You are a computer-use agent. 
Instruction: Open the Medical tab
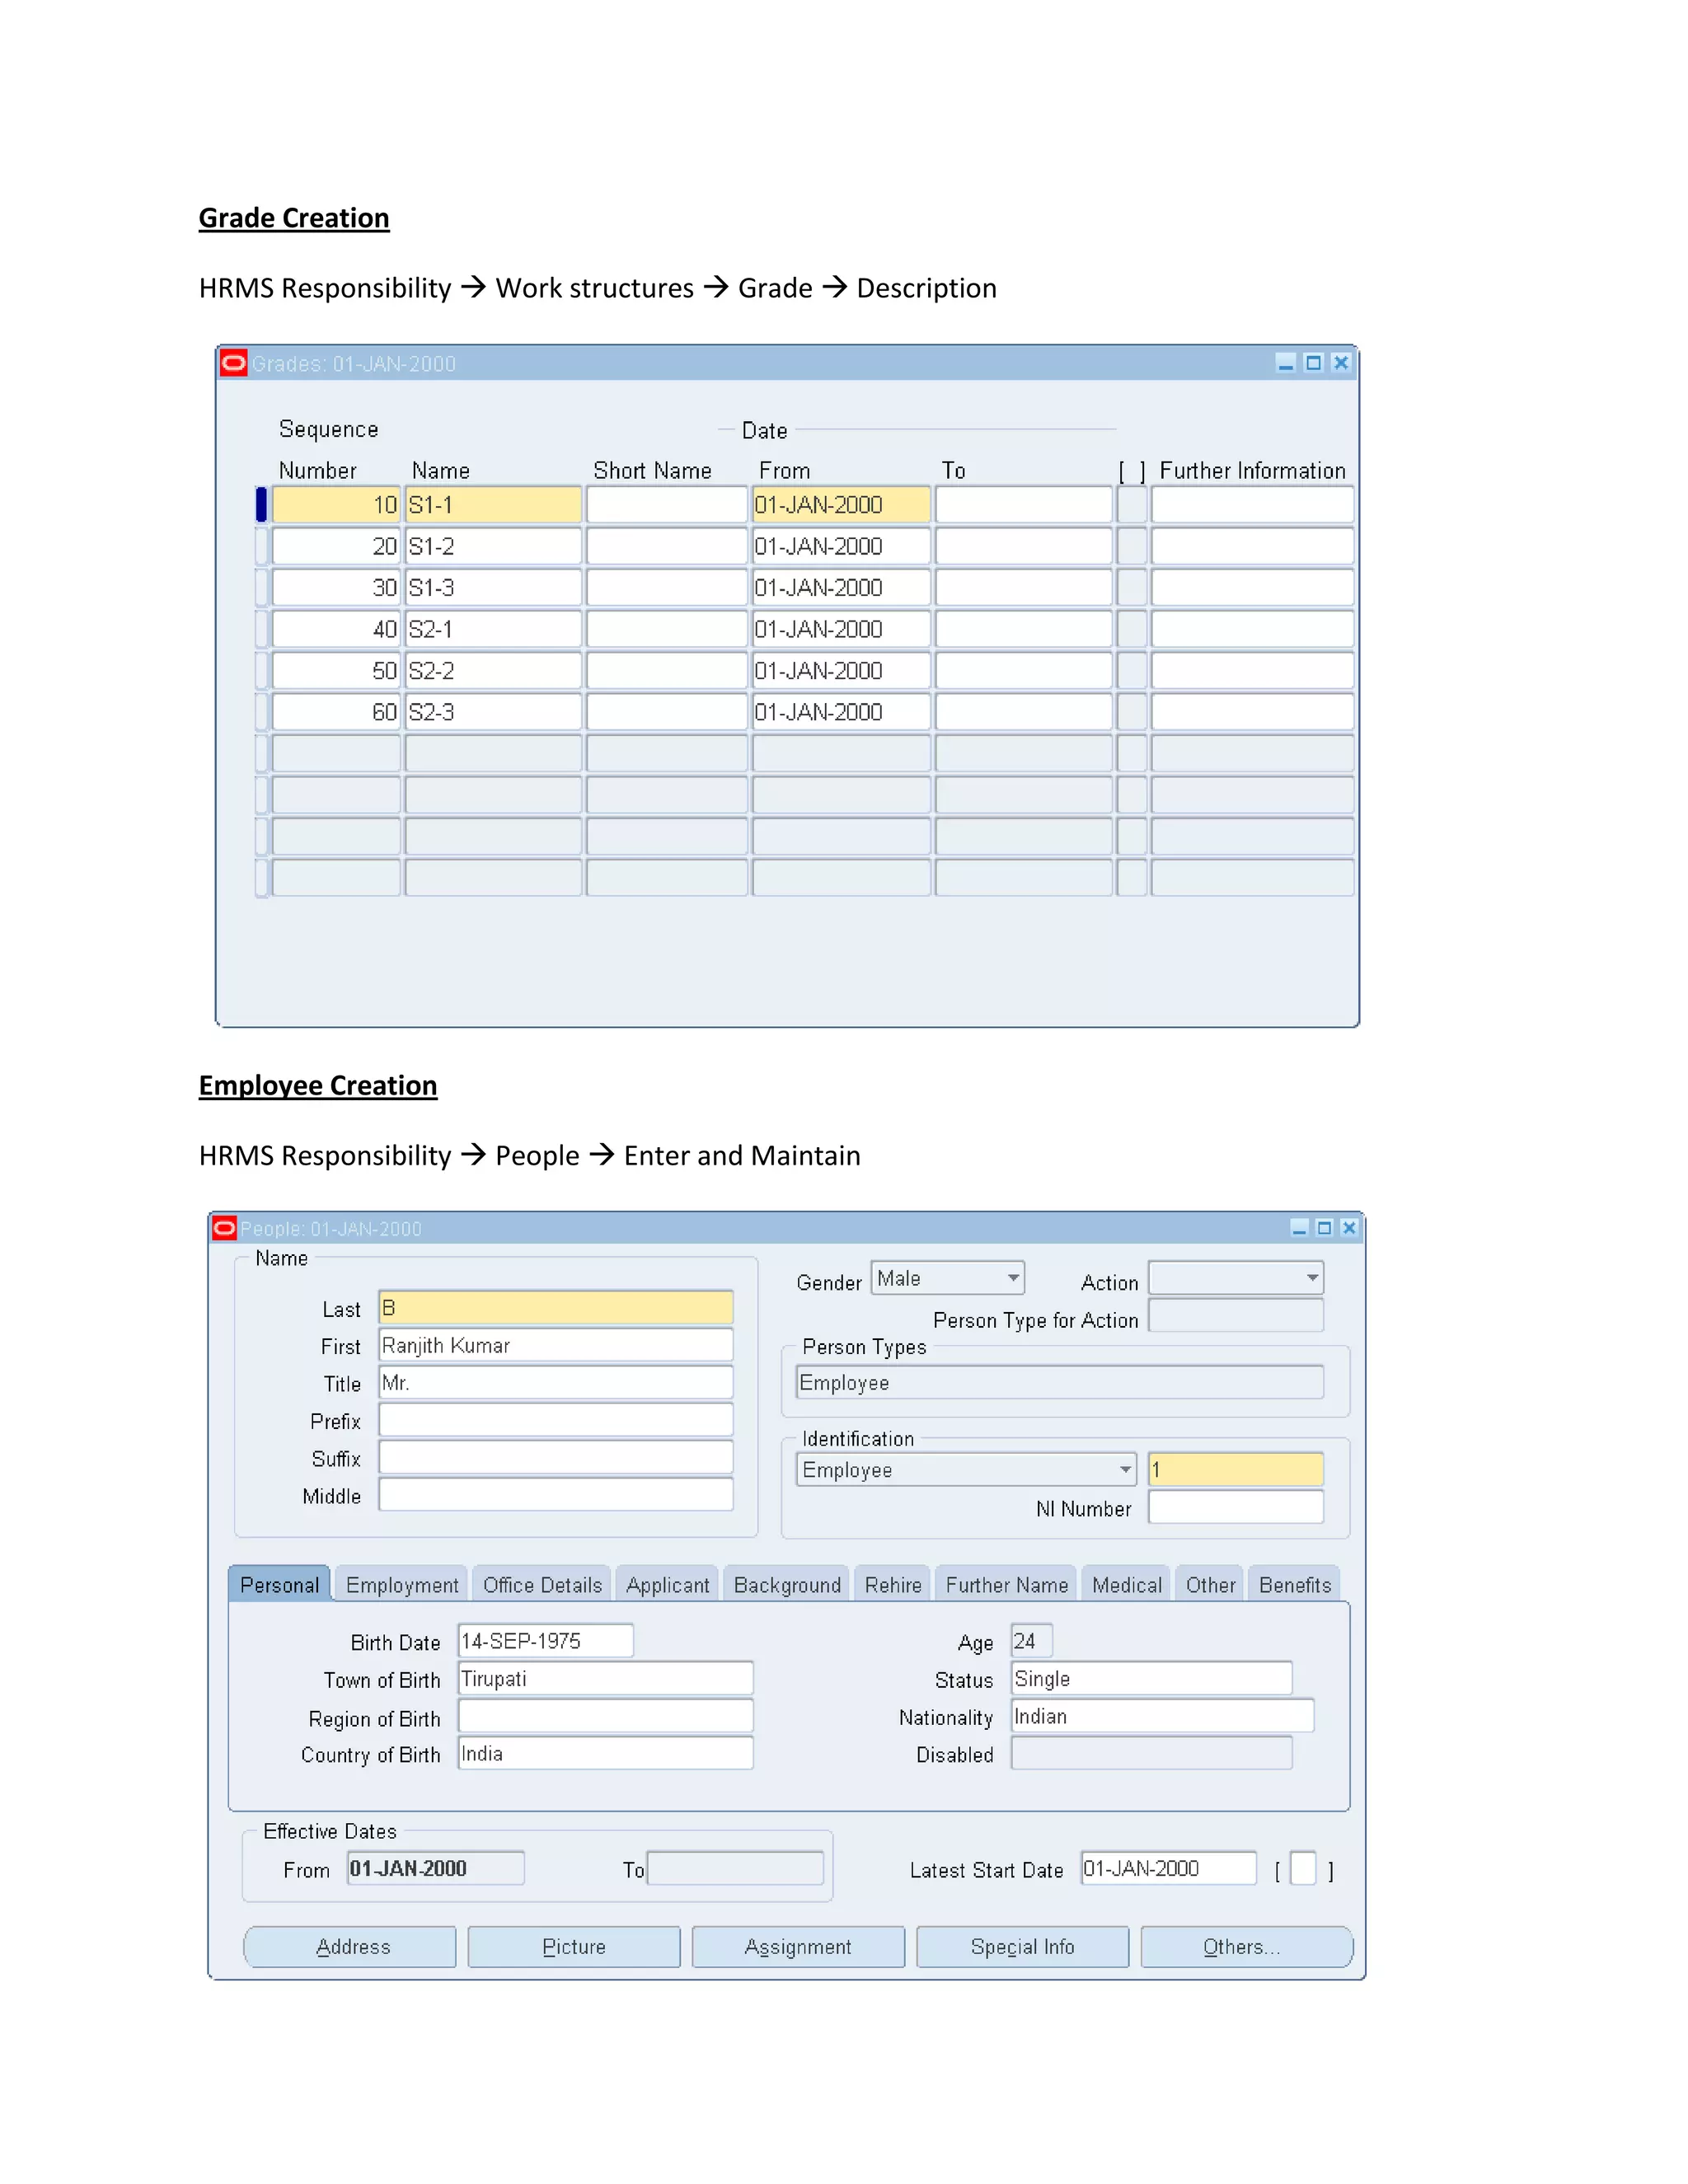[x=1126, y=1585]
